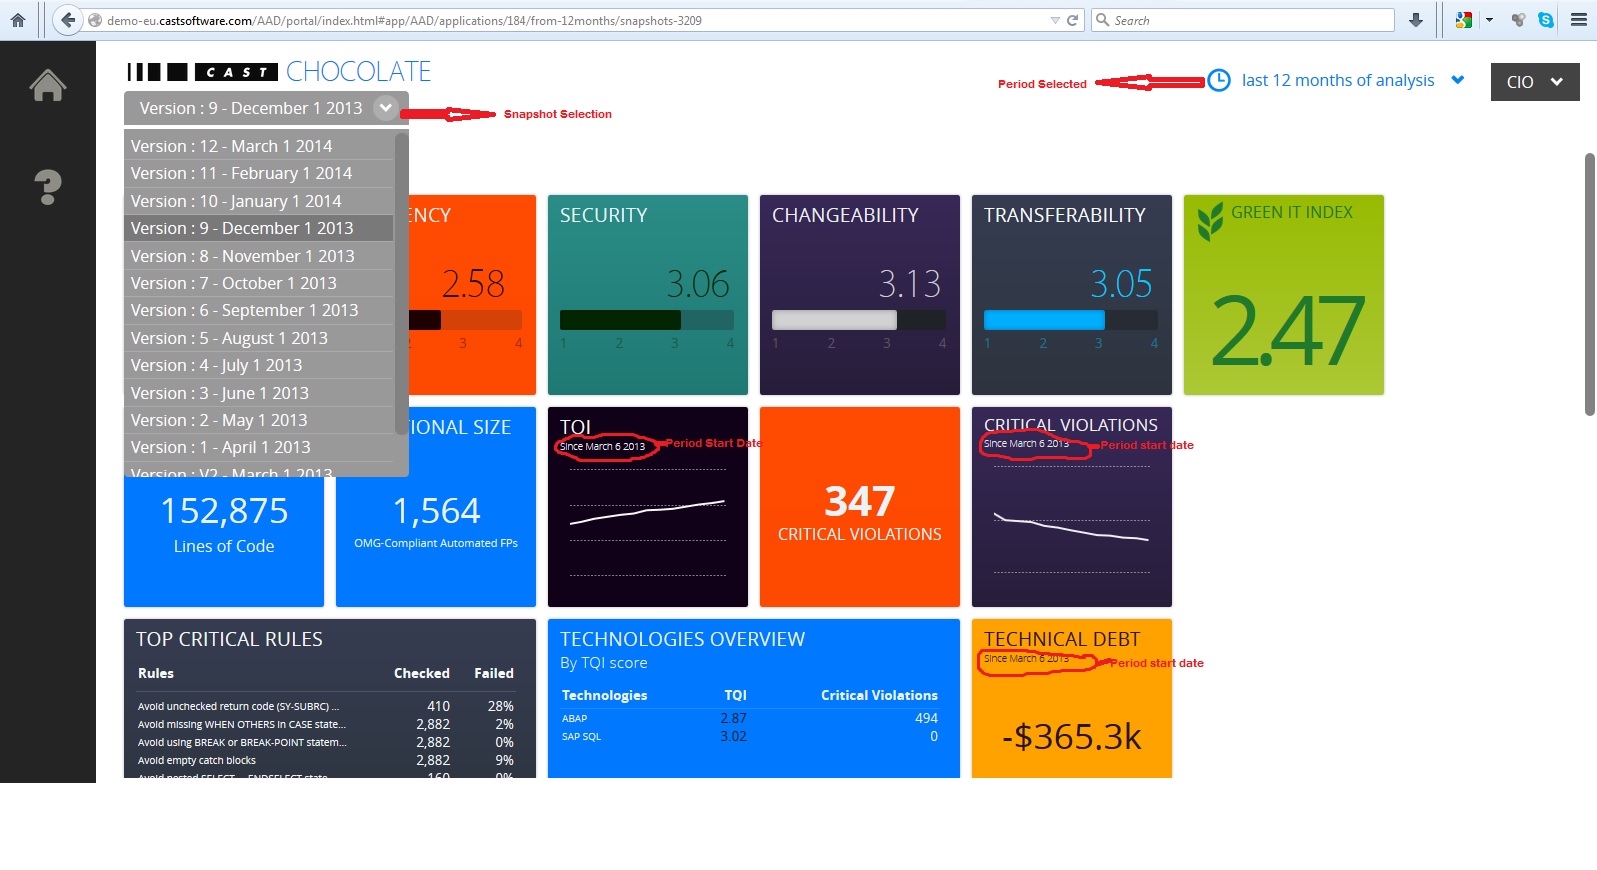Click the browser back arrow button
Viewport: 1597px width, 870px height.
[68, 20]
